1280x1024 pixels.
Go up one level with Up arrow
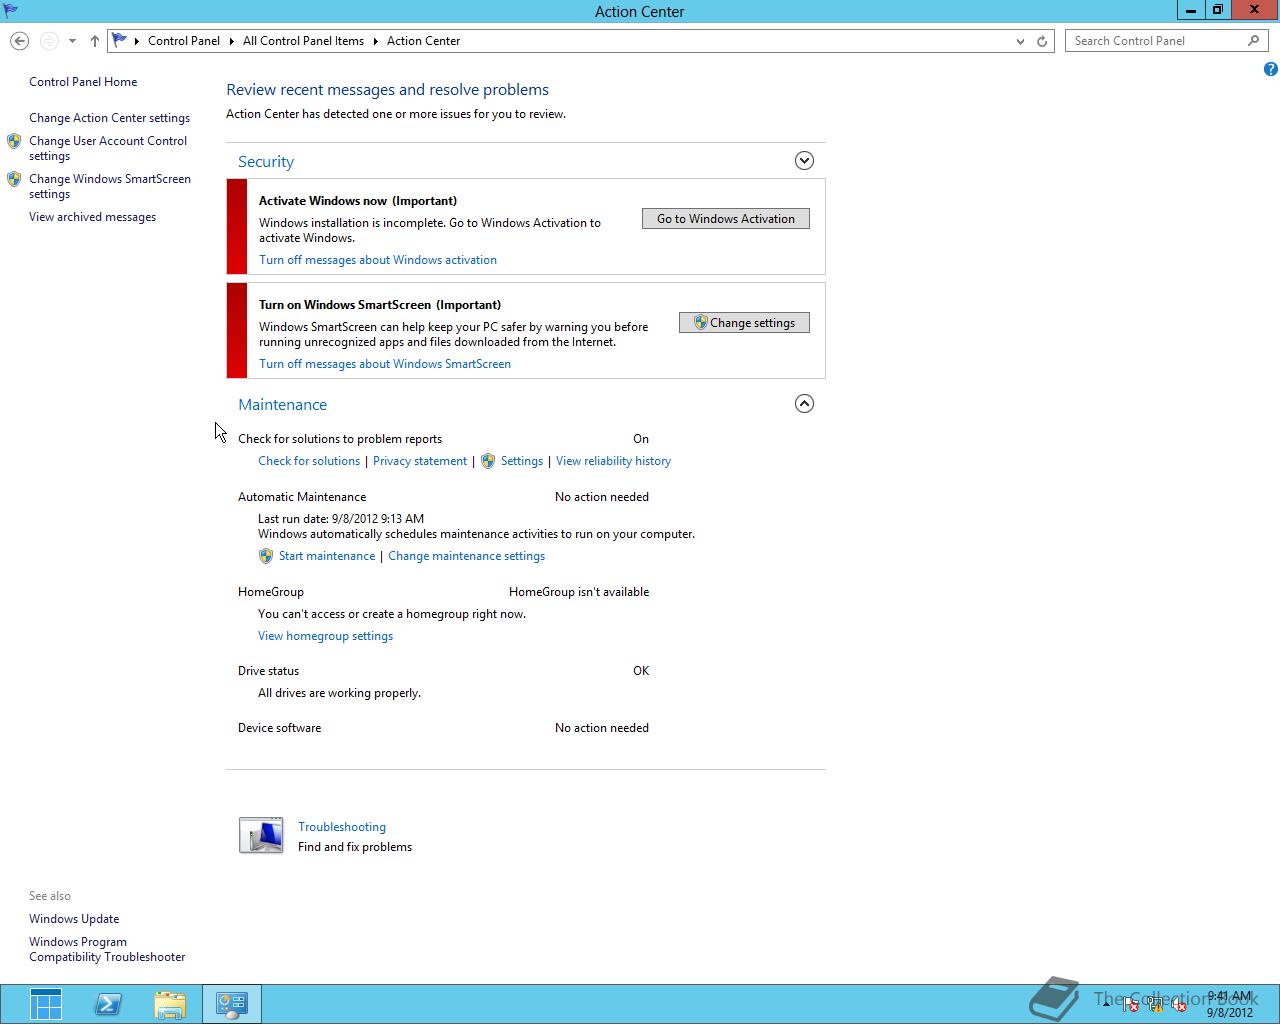pos(94,41)
